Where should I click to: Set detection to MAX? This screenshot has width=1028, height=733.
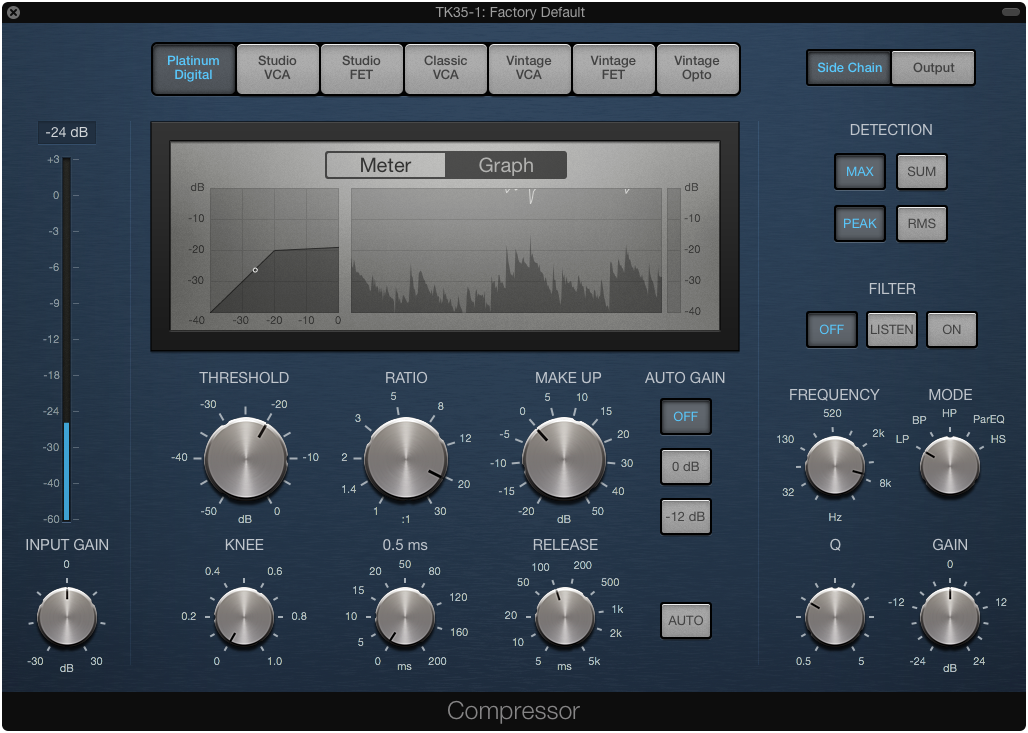click(x=860, y=172)
